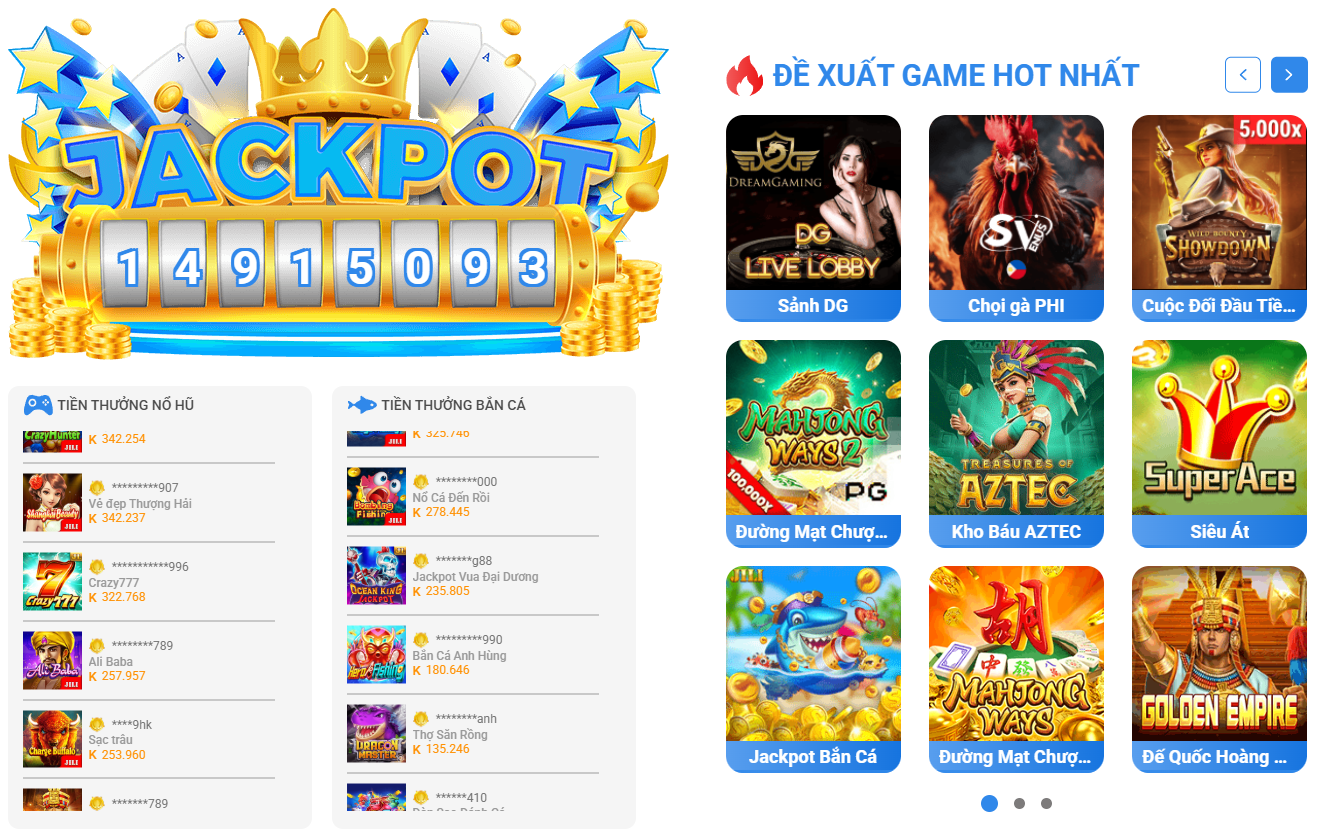Open Chọi gà PHI game tile
Image resolution: width=1330 pixels, height=840 pixels.
(x=1016, y=218)
